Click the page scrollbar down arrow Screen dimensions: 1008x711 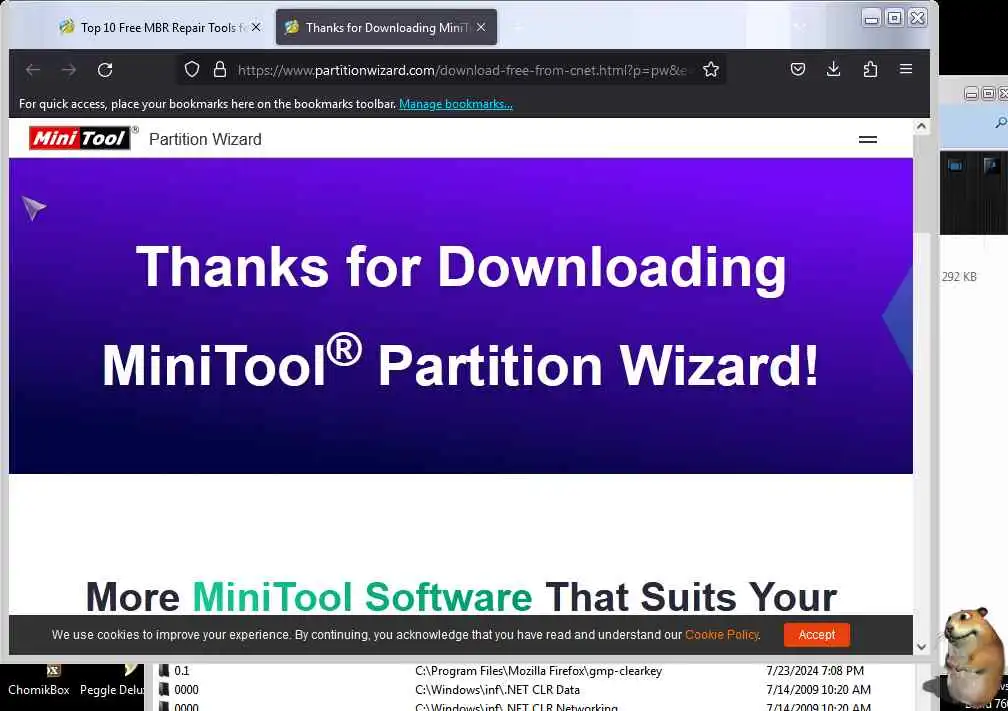click(921, 647)
